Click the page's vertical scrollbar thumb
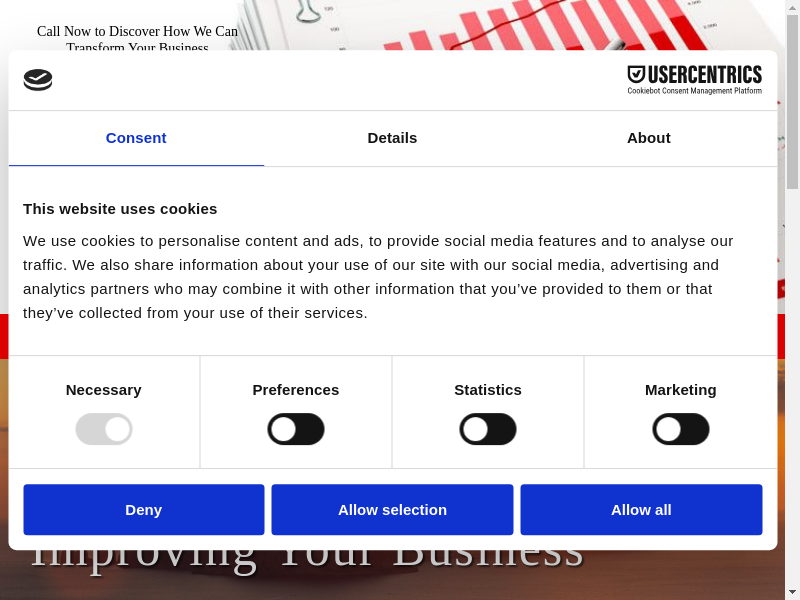 pos(792,100)
